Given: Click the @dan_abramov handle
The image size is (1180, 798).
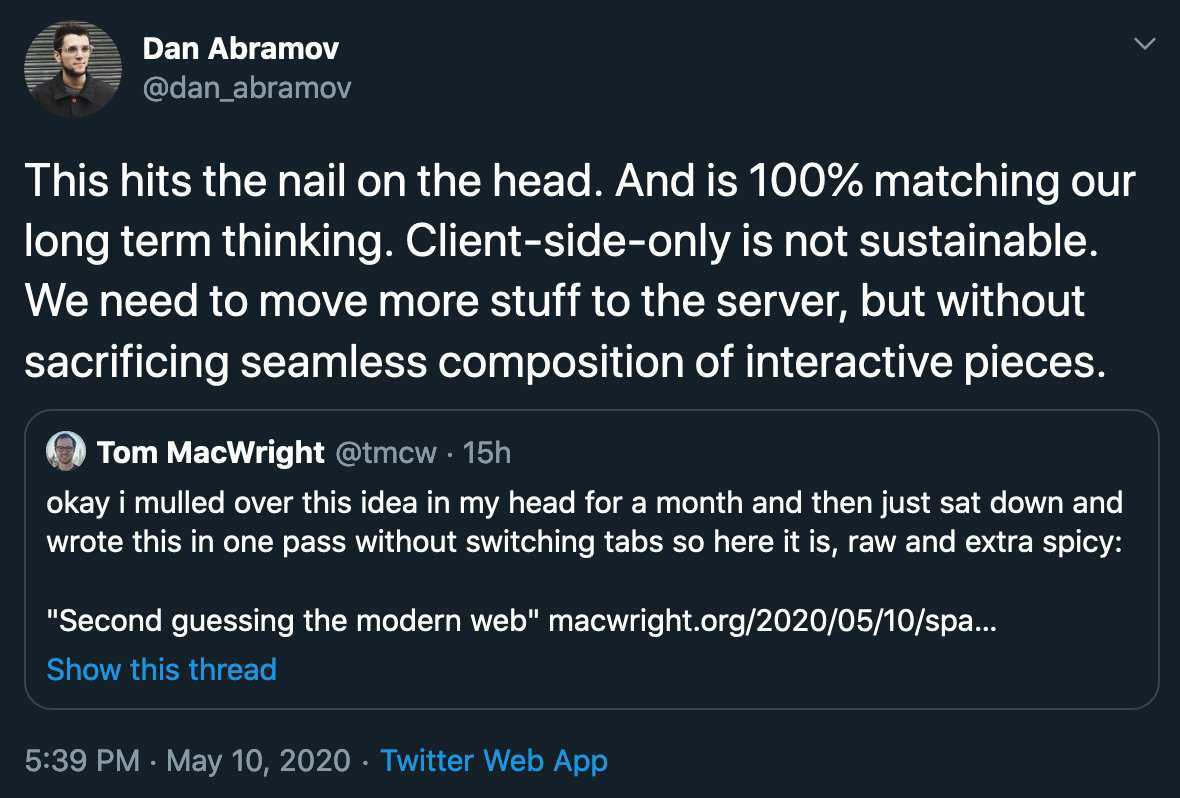Looking at the screenshot, I should 247,89.
